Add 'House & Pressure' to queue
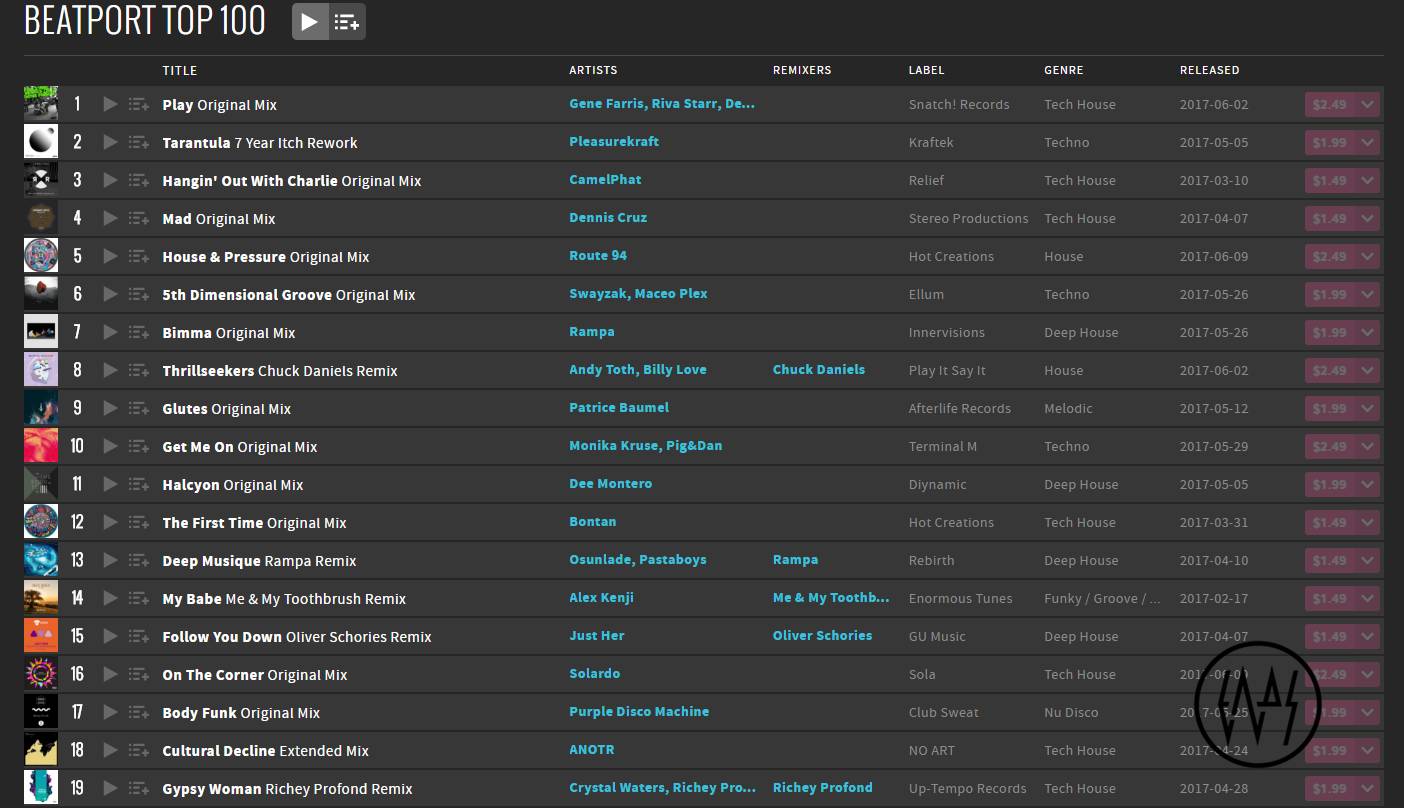 tap(138, 256)
